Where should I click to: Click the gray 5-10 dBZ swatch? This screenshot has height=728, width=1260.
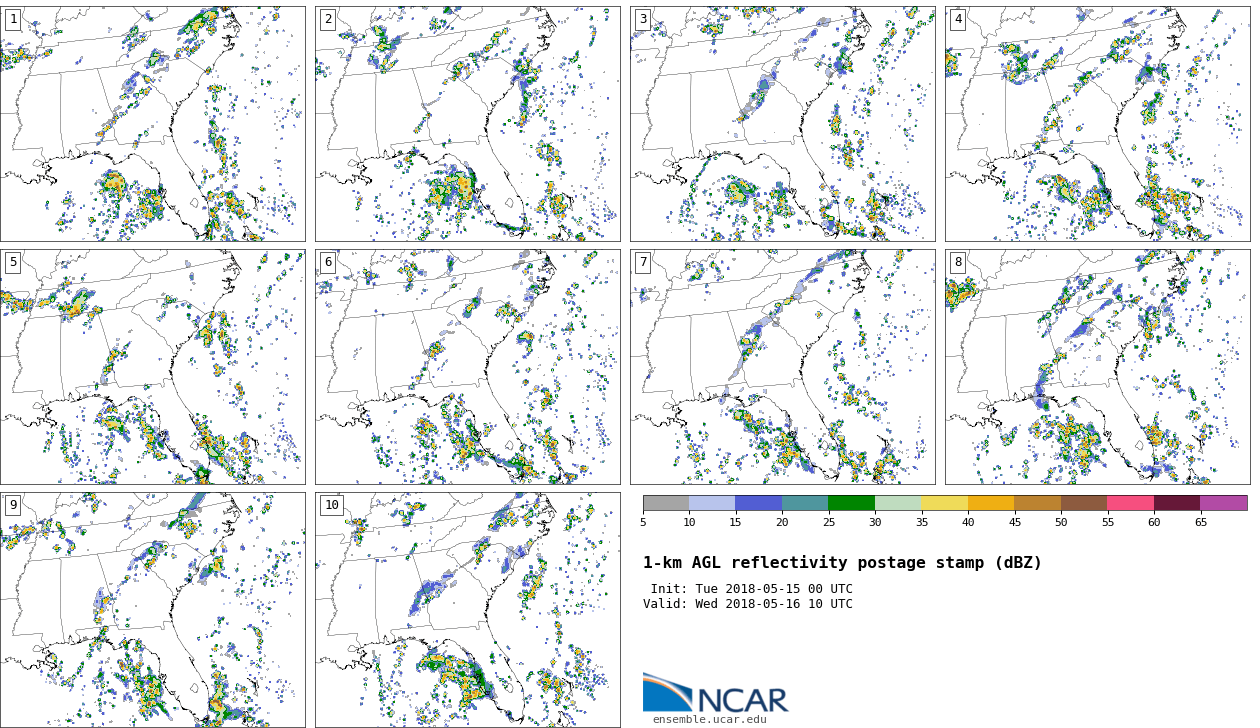pos(666,503)
